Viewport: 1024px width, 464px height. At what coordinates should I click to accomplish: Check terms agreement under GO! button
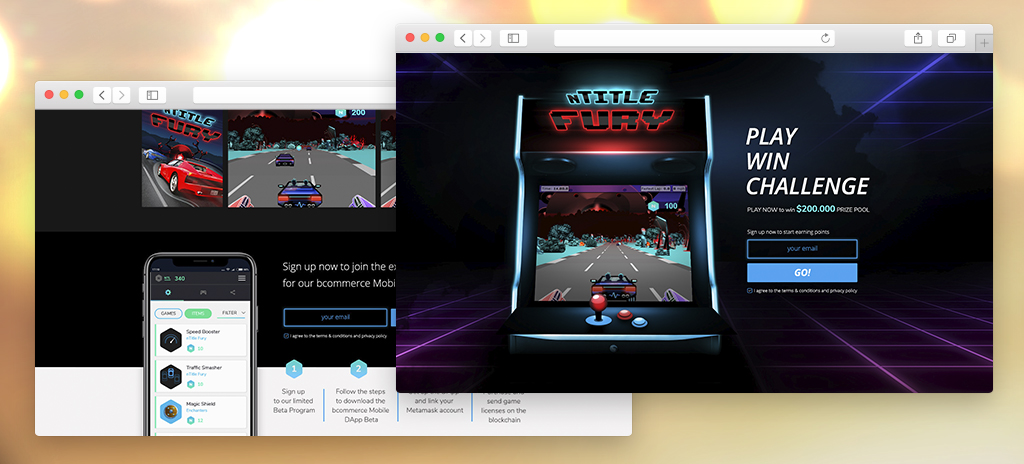click(x=750, y=290)
